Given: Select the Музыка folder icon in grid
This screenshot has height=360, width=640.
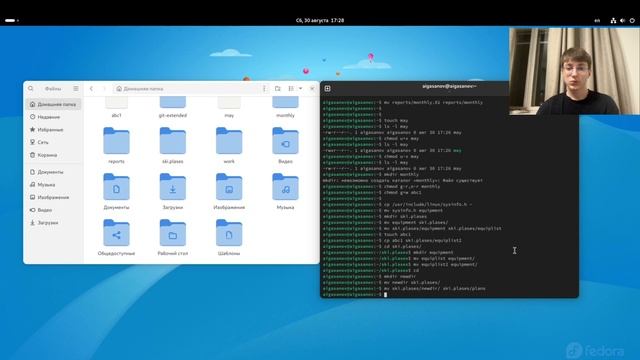Looking at the screenshot, I should tap(285, 187).
